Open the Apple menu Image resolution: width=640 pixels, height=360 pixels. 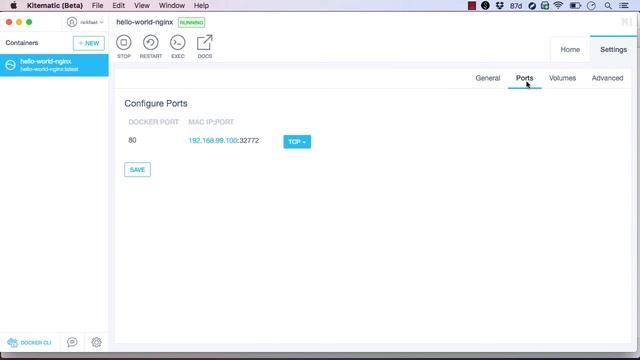pyautogui.click(x=13, y=6)
